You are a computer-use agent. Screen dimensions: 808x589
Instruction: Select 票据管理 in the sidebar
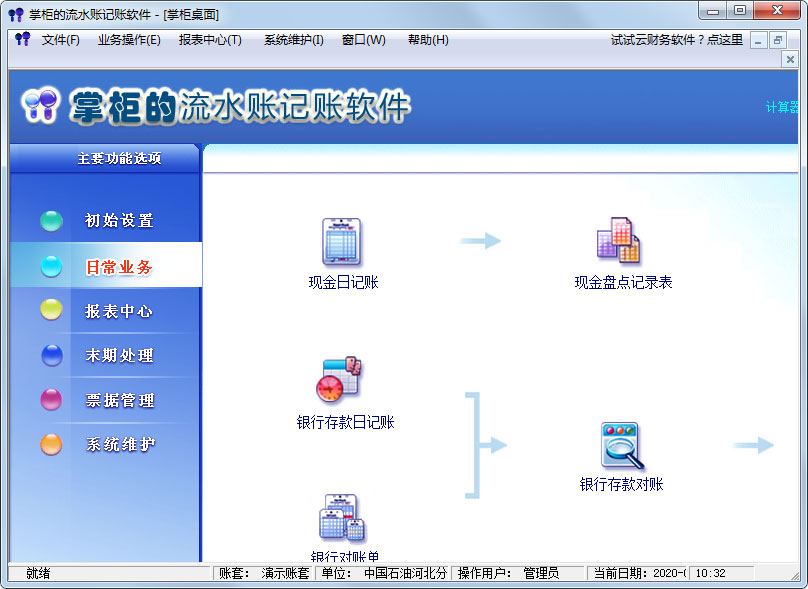coord(120,400)
